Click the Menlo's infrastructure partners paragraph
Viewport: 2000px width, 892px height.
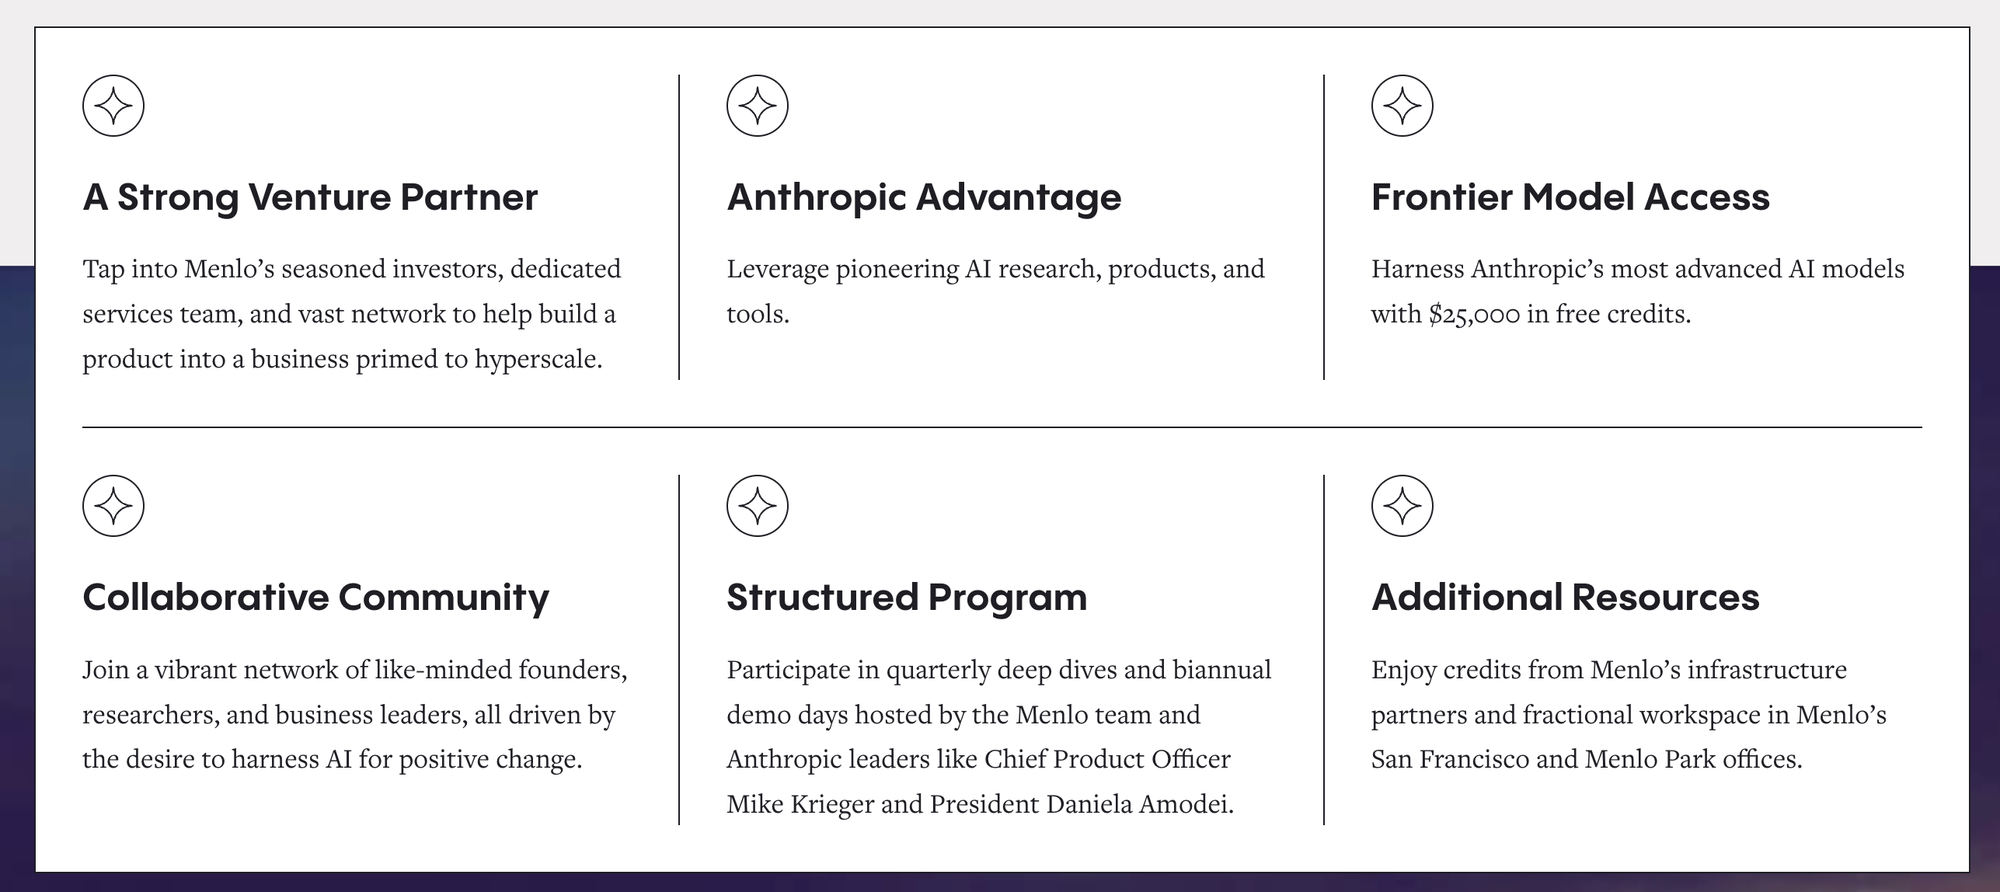click(x=1628, y=714)
